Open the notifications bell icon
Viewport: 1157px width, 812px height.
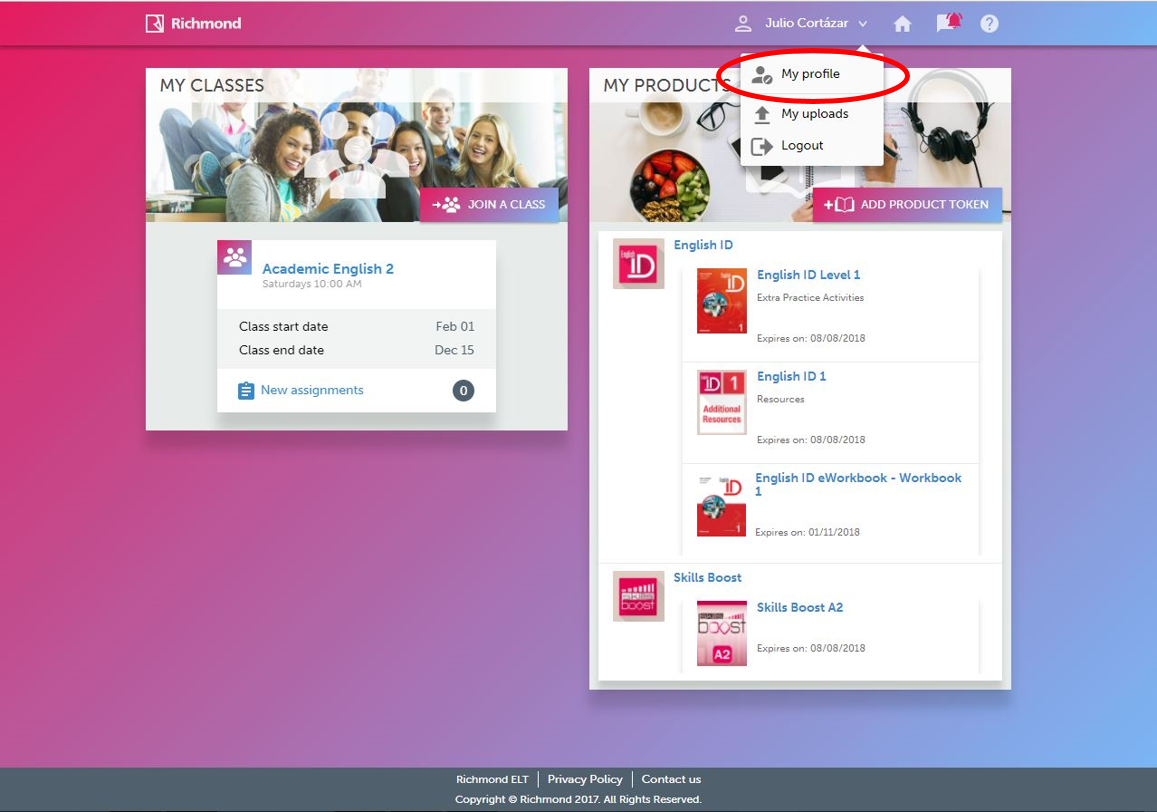(x=948, y=22)
